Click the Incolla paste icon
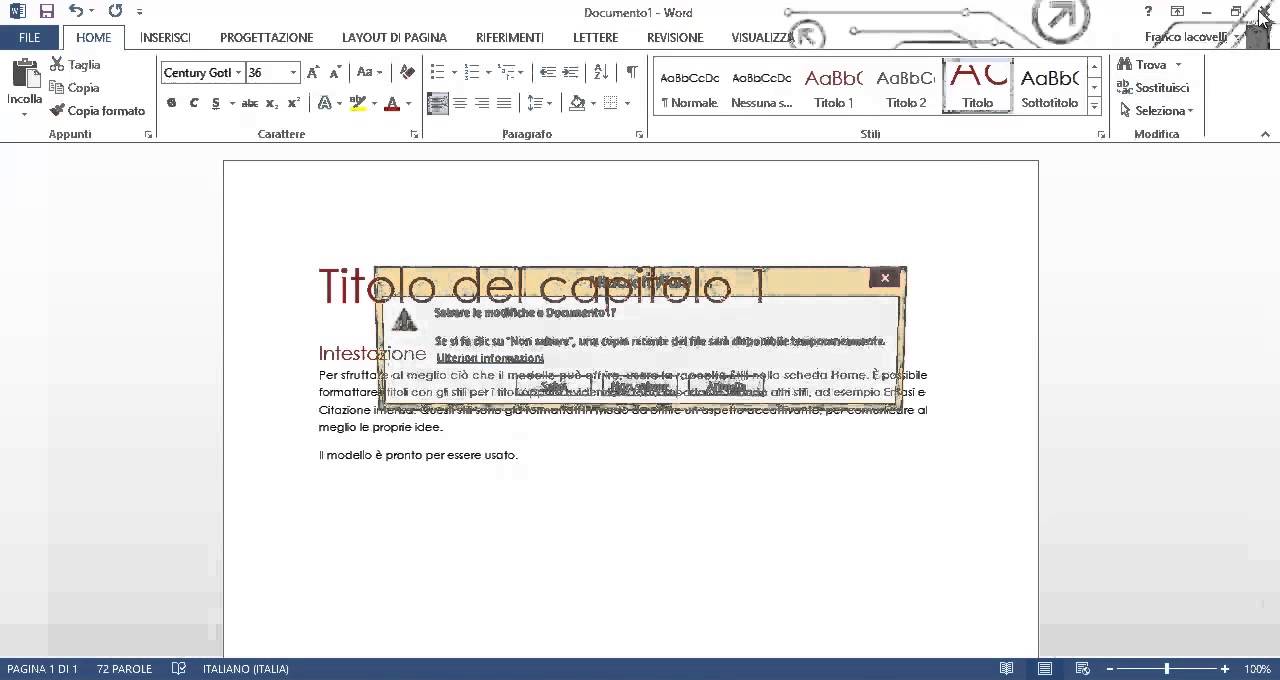The height and width of the screenshot is (680, 1280). pyautogui.click(x=24, y=74)
